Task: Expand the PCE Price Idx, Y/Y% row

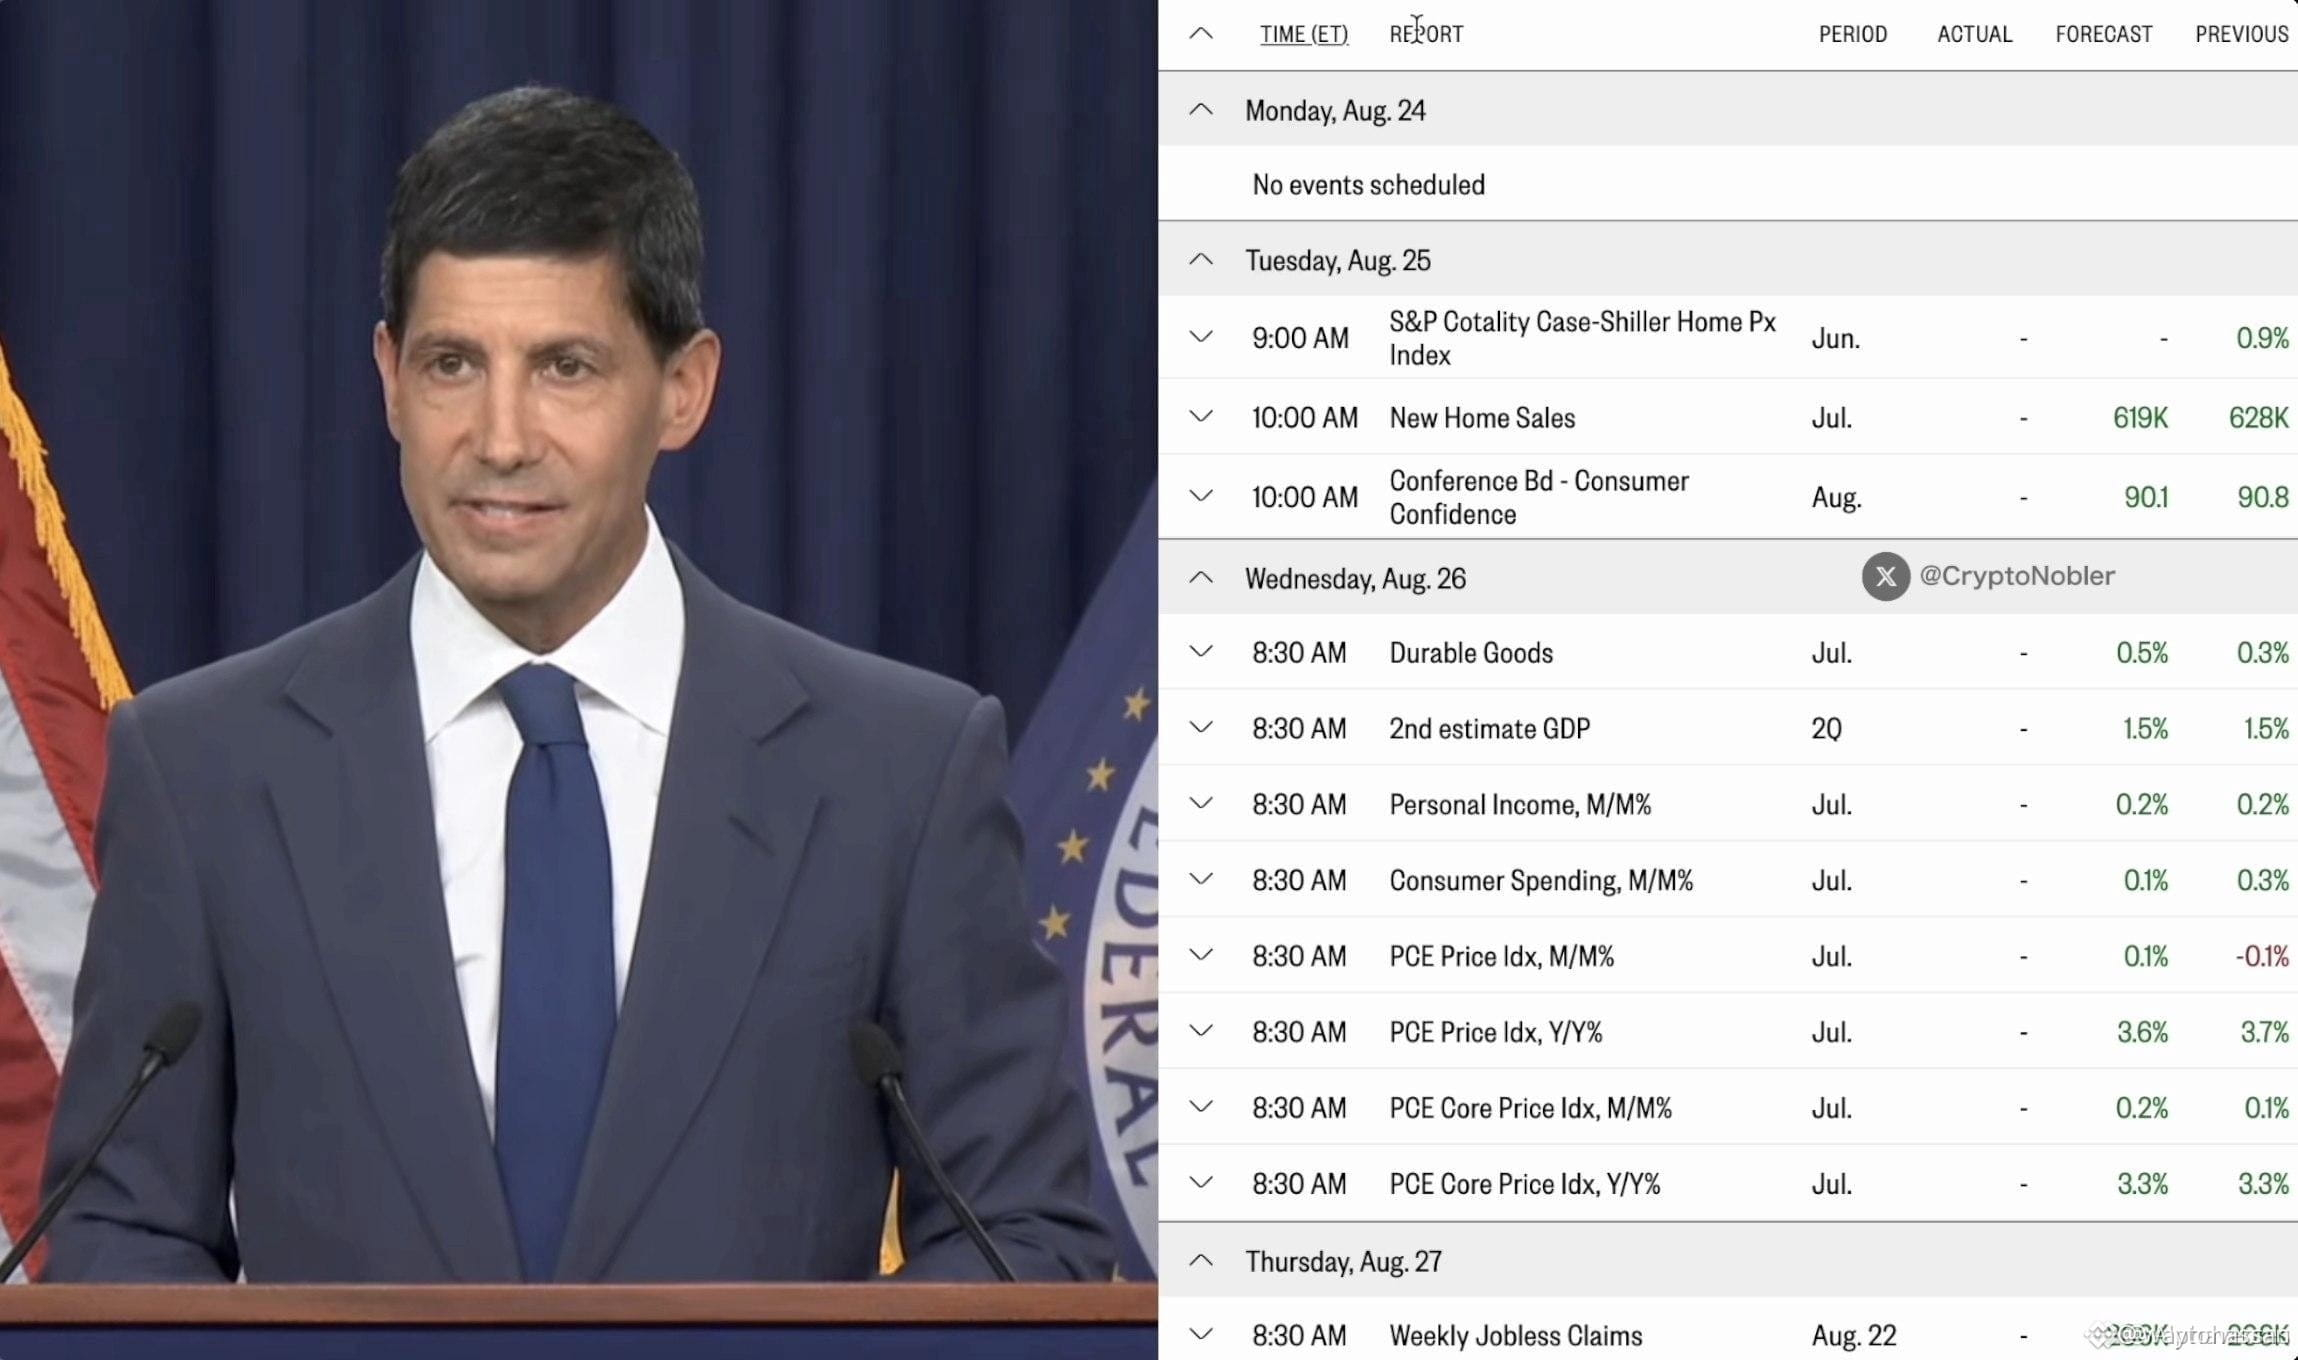Action: point(1201,1031)
